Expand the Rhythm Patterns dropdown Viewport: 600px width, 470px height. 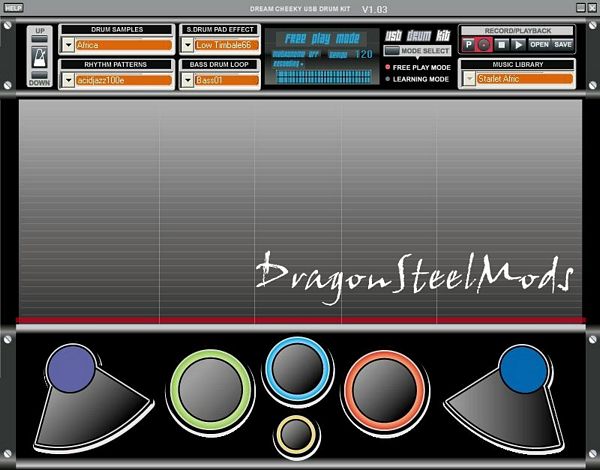tap(67, 80)
